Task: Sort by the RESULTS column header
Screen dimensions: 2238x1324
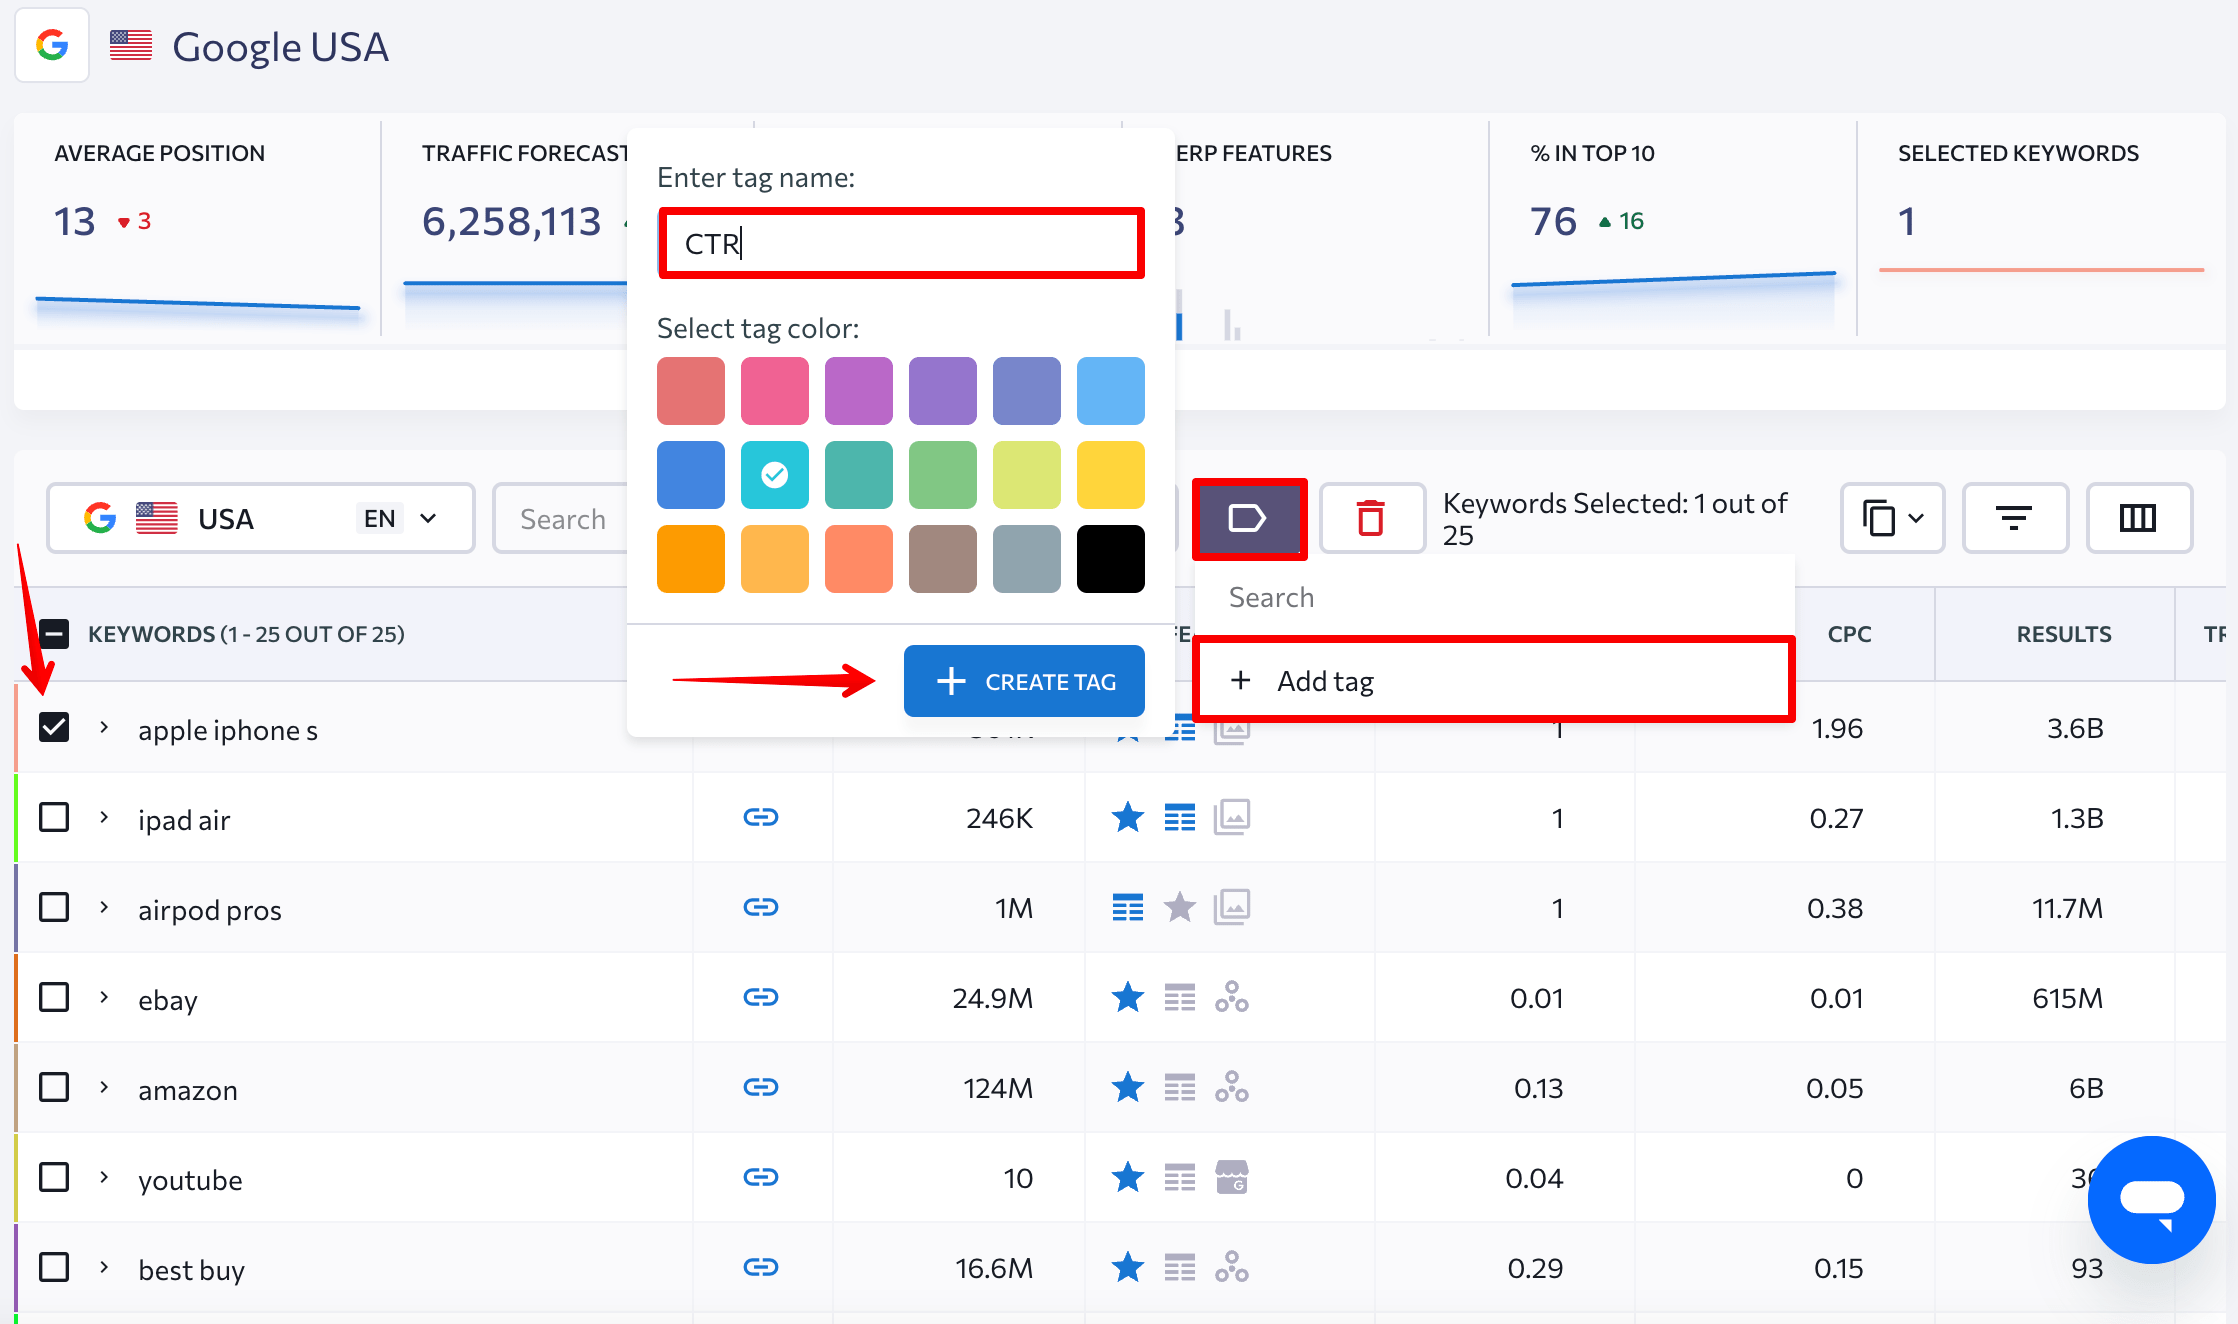Action: tap(2063, 634)
